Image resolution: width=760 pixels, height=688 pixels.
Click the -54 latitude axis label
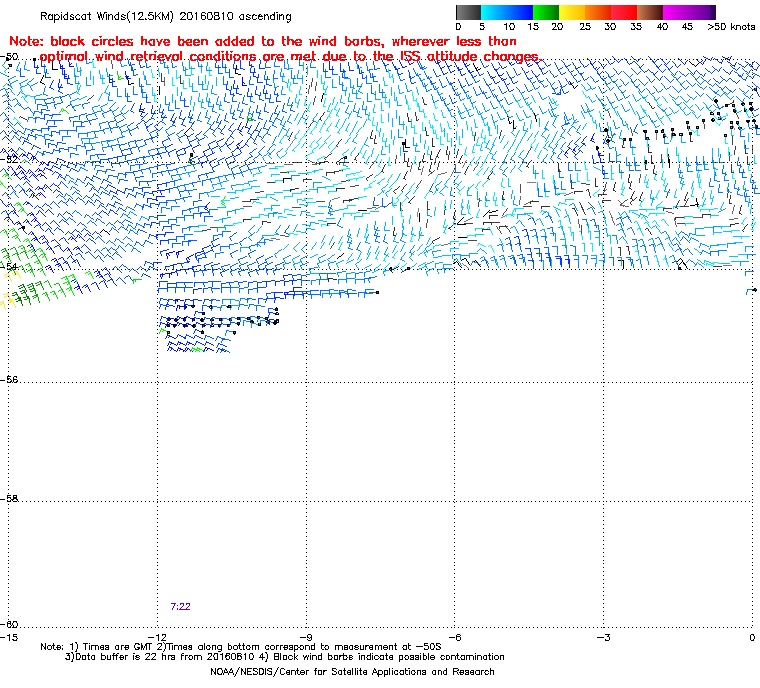point(10,267)
